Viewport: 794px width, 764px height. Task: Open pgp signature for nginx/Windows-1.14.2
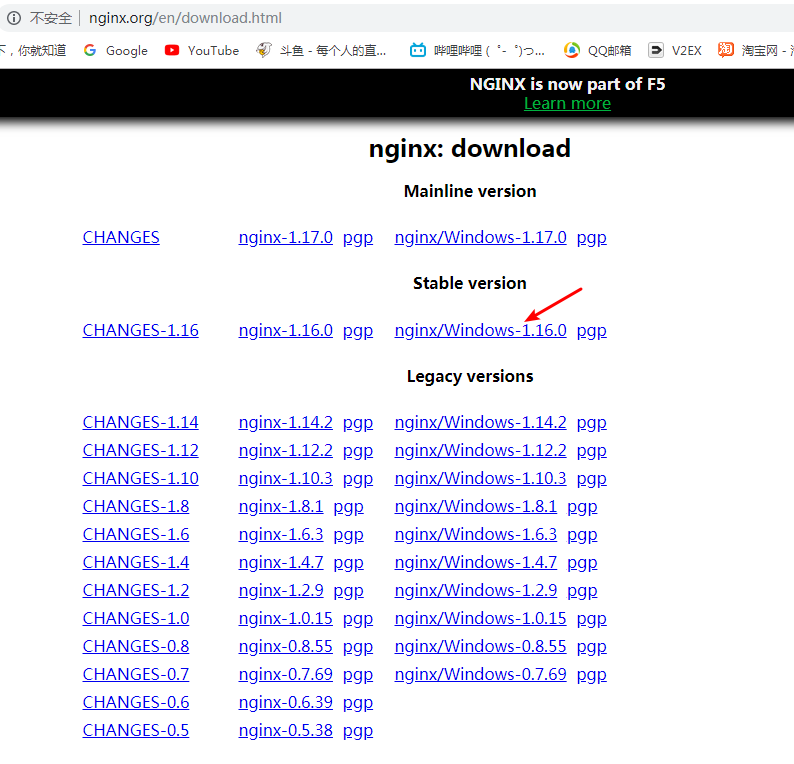[x=591, y=423]
